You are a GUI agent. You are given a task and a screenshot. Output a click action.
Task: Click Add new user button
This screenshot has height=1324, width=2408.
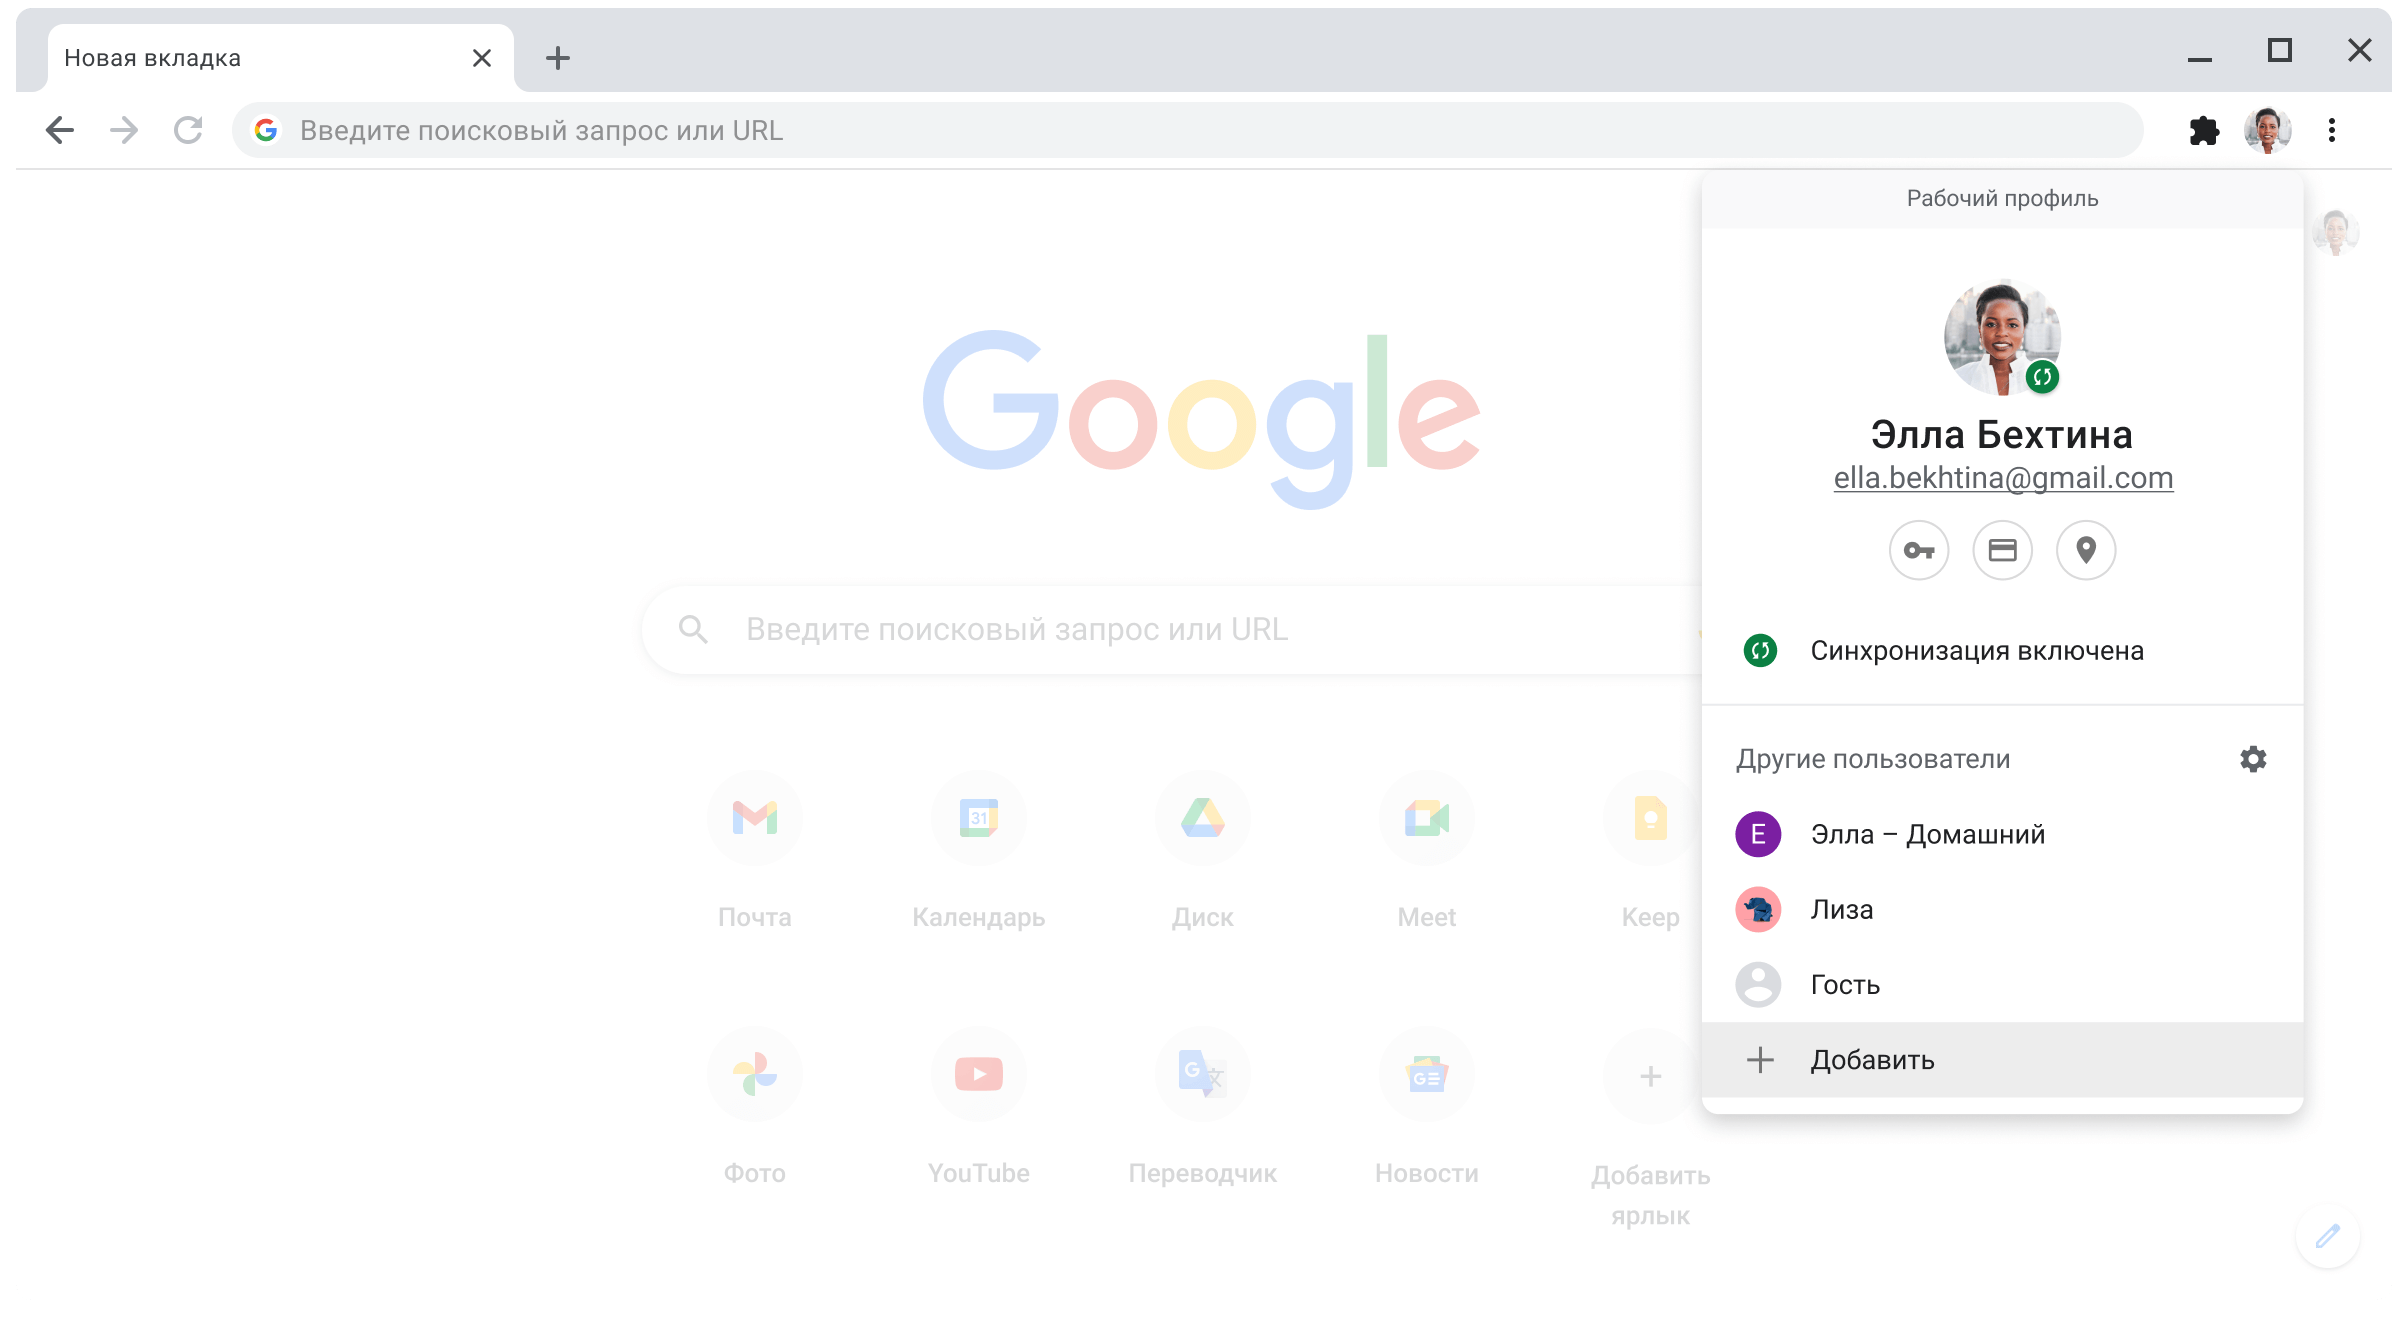[1870, 1060]
